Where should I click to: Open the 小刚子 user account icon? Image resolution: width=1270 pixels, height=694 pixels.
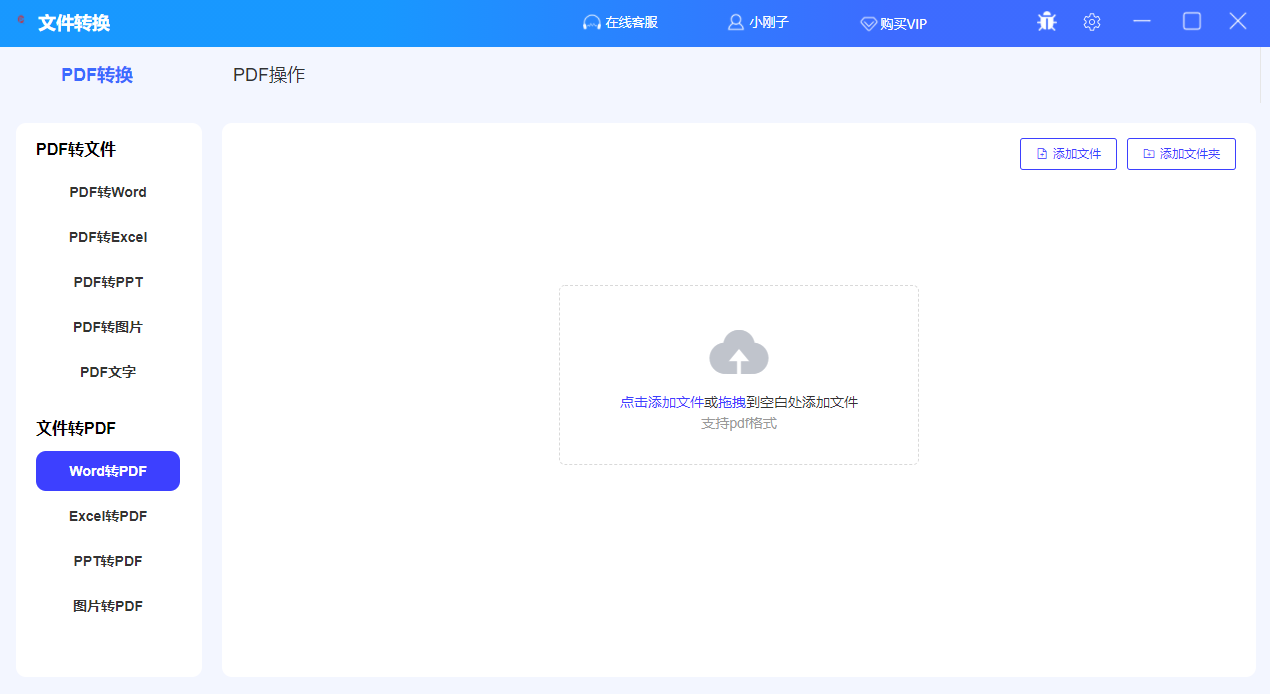(x=734, y=21)
